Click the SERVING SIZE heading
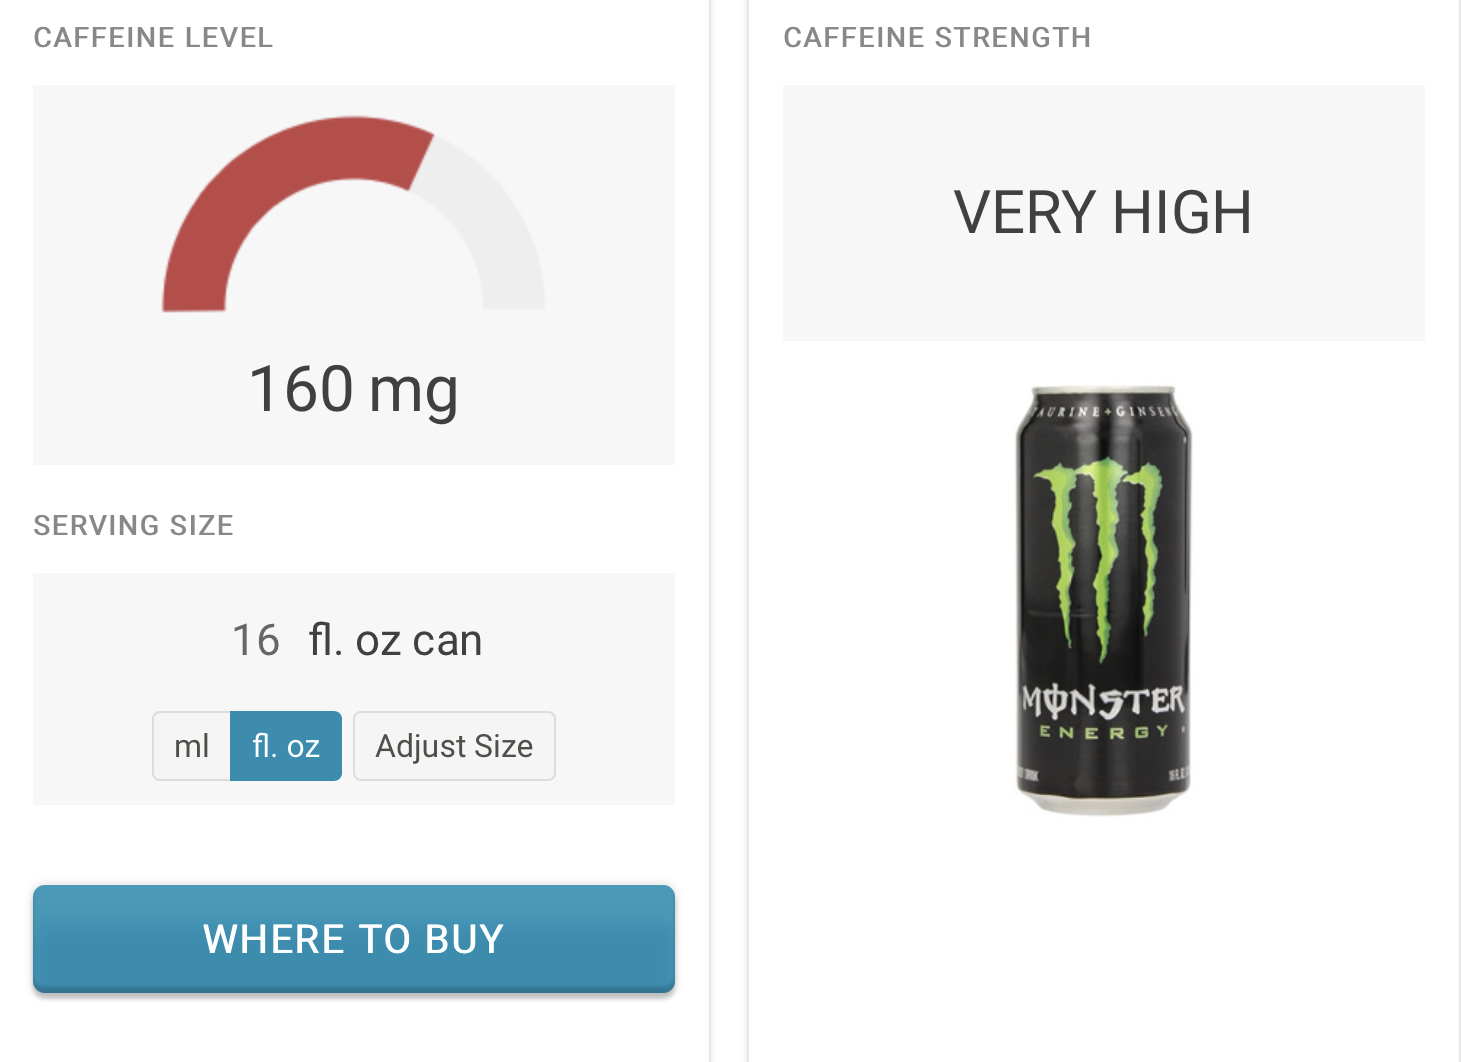 point(133,526)
